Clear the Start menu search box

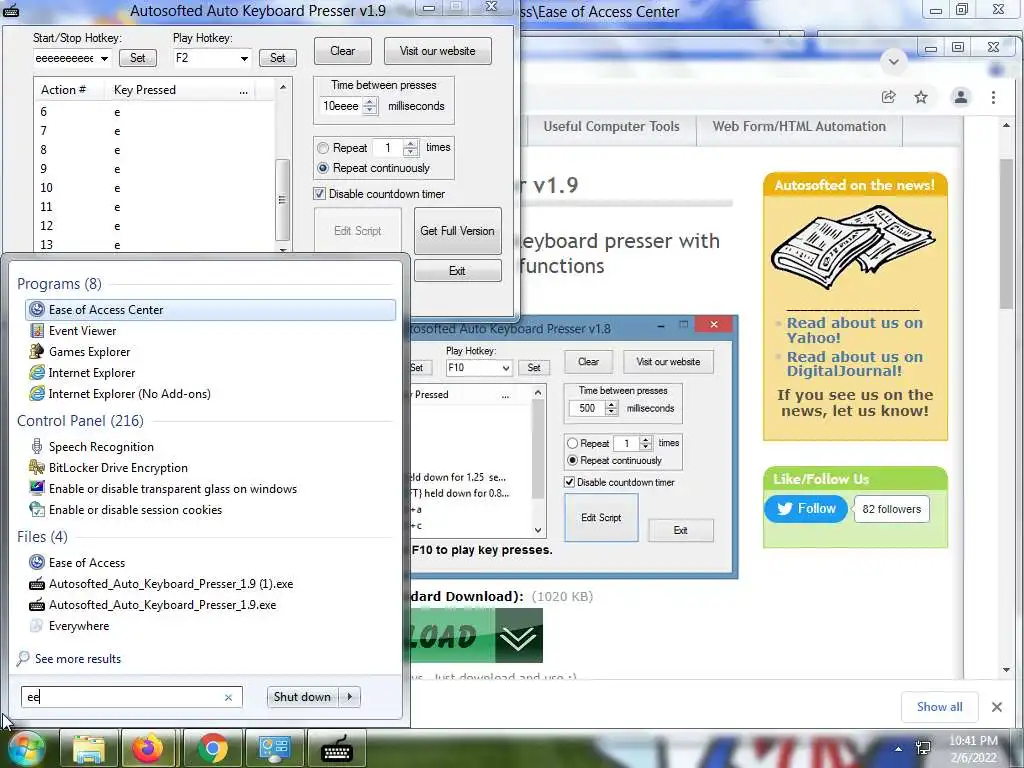pyautogui.click(x=228, y=697)
